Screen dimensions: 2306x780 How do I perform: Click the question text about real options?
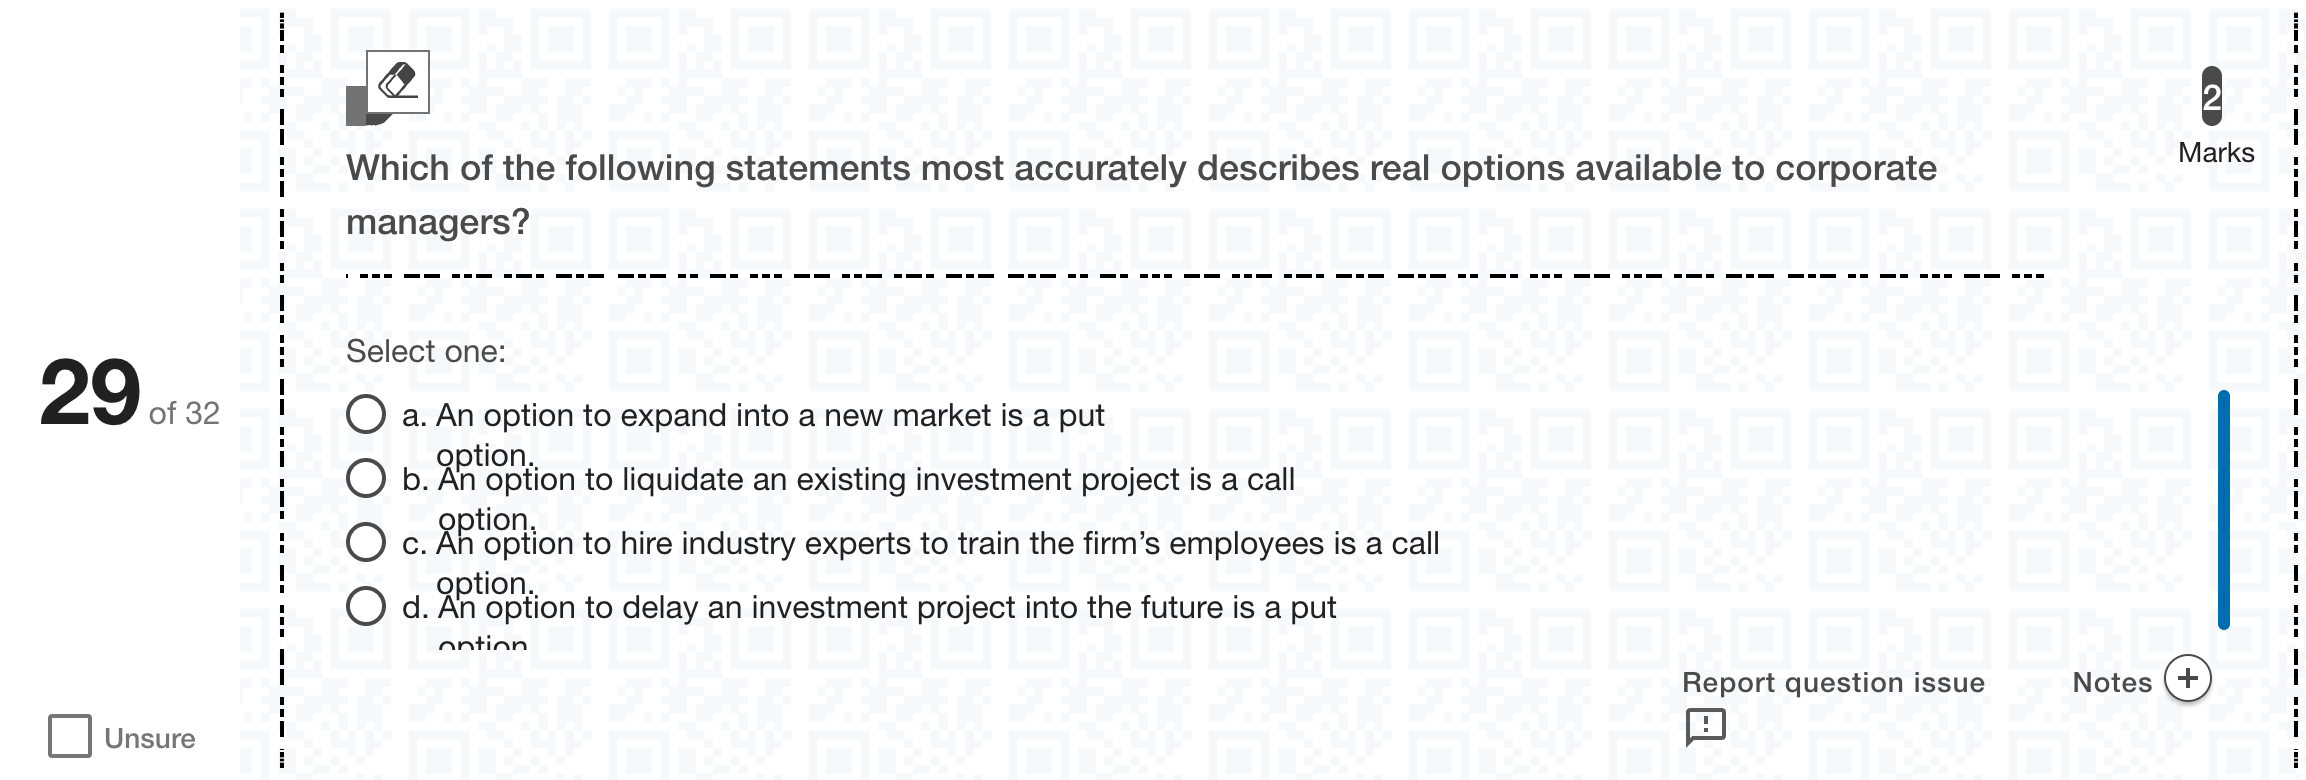coord(1141,194)
